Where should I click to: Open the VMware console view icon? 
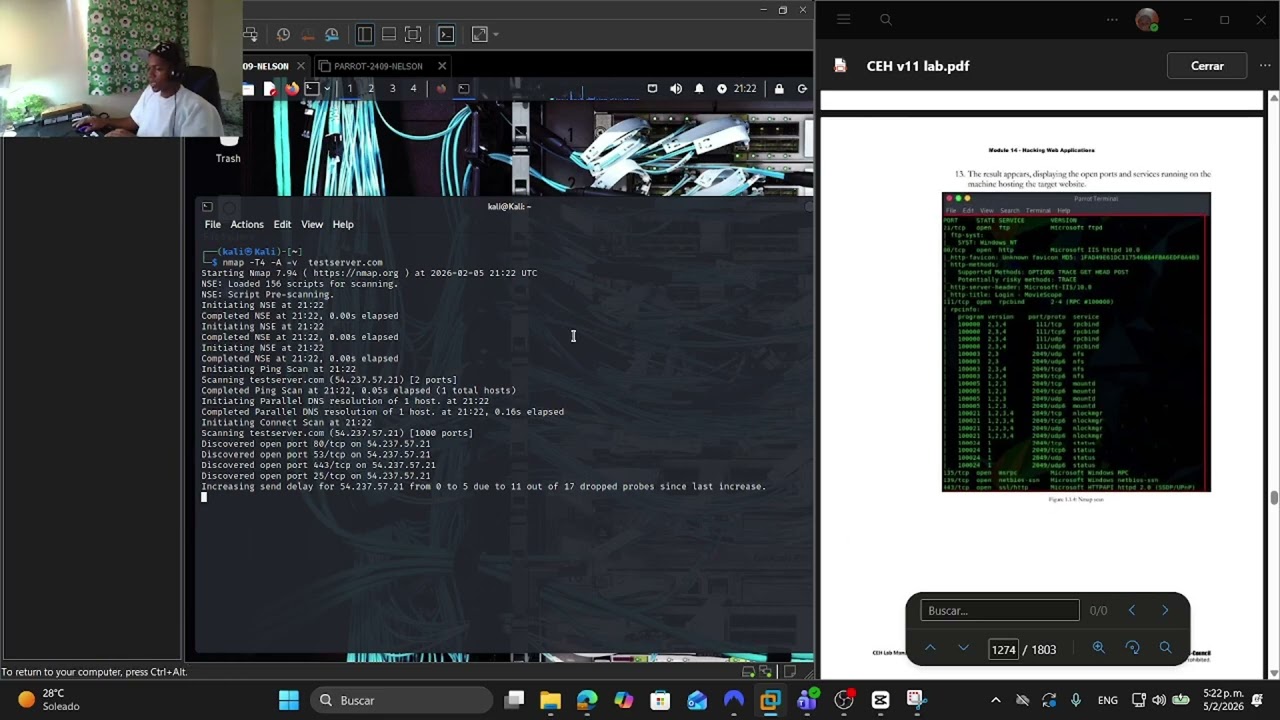click(446, 35)
